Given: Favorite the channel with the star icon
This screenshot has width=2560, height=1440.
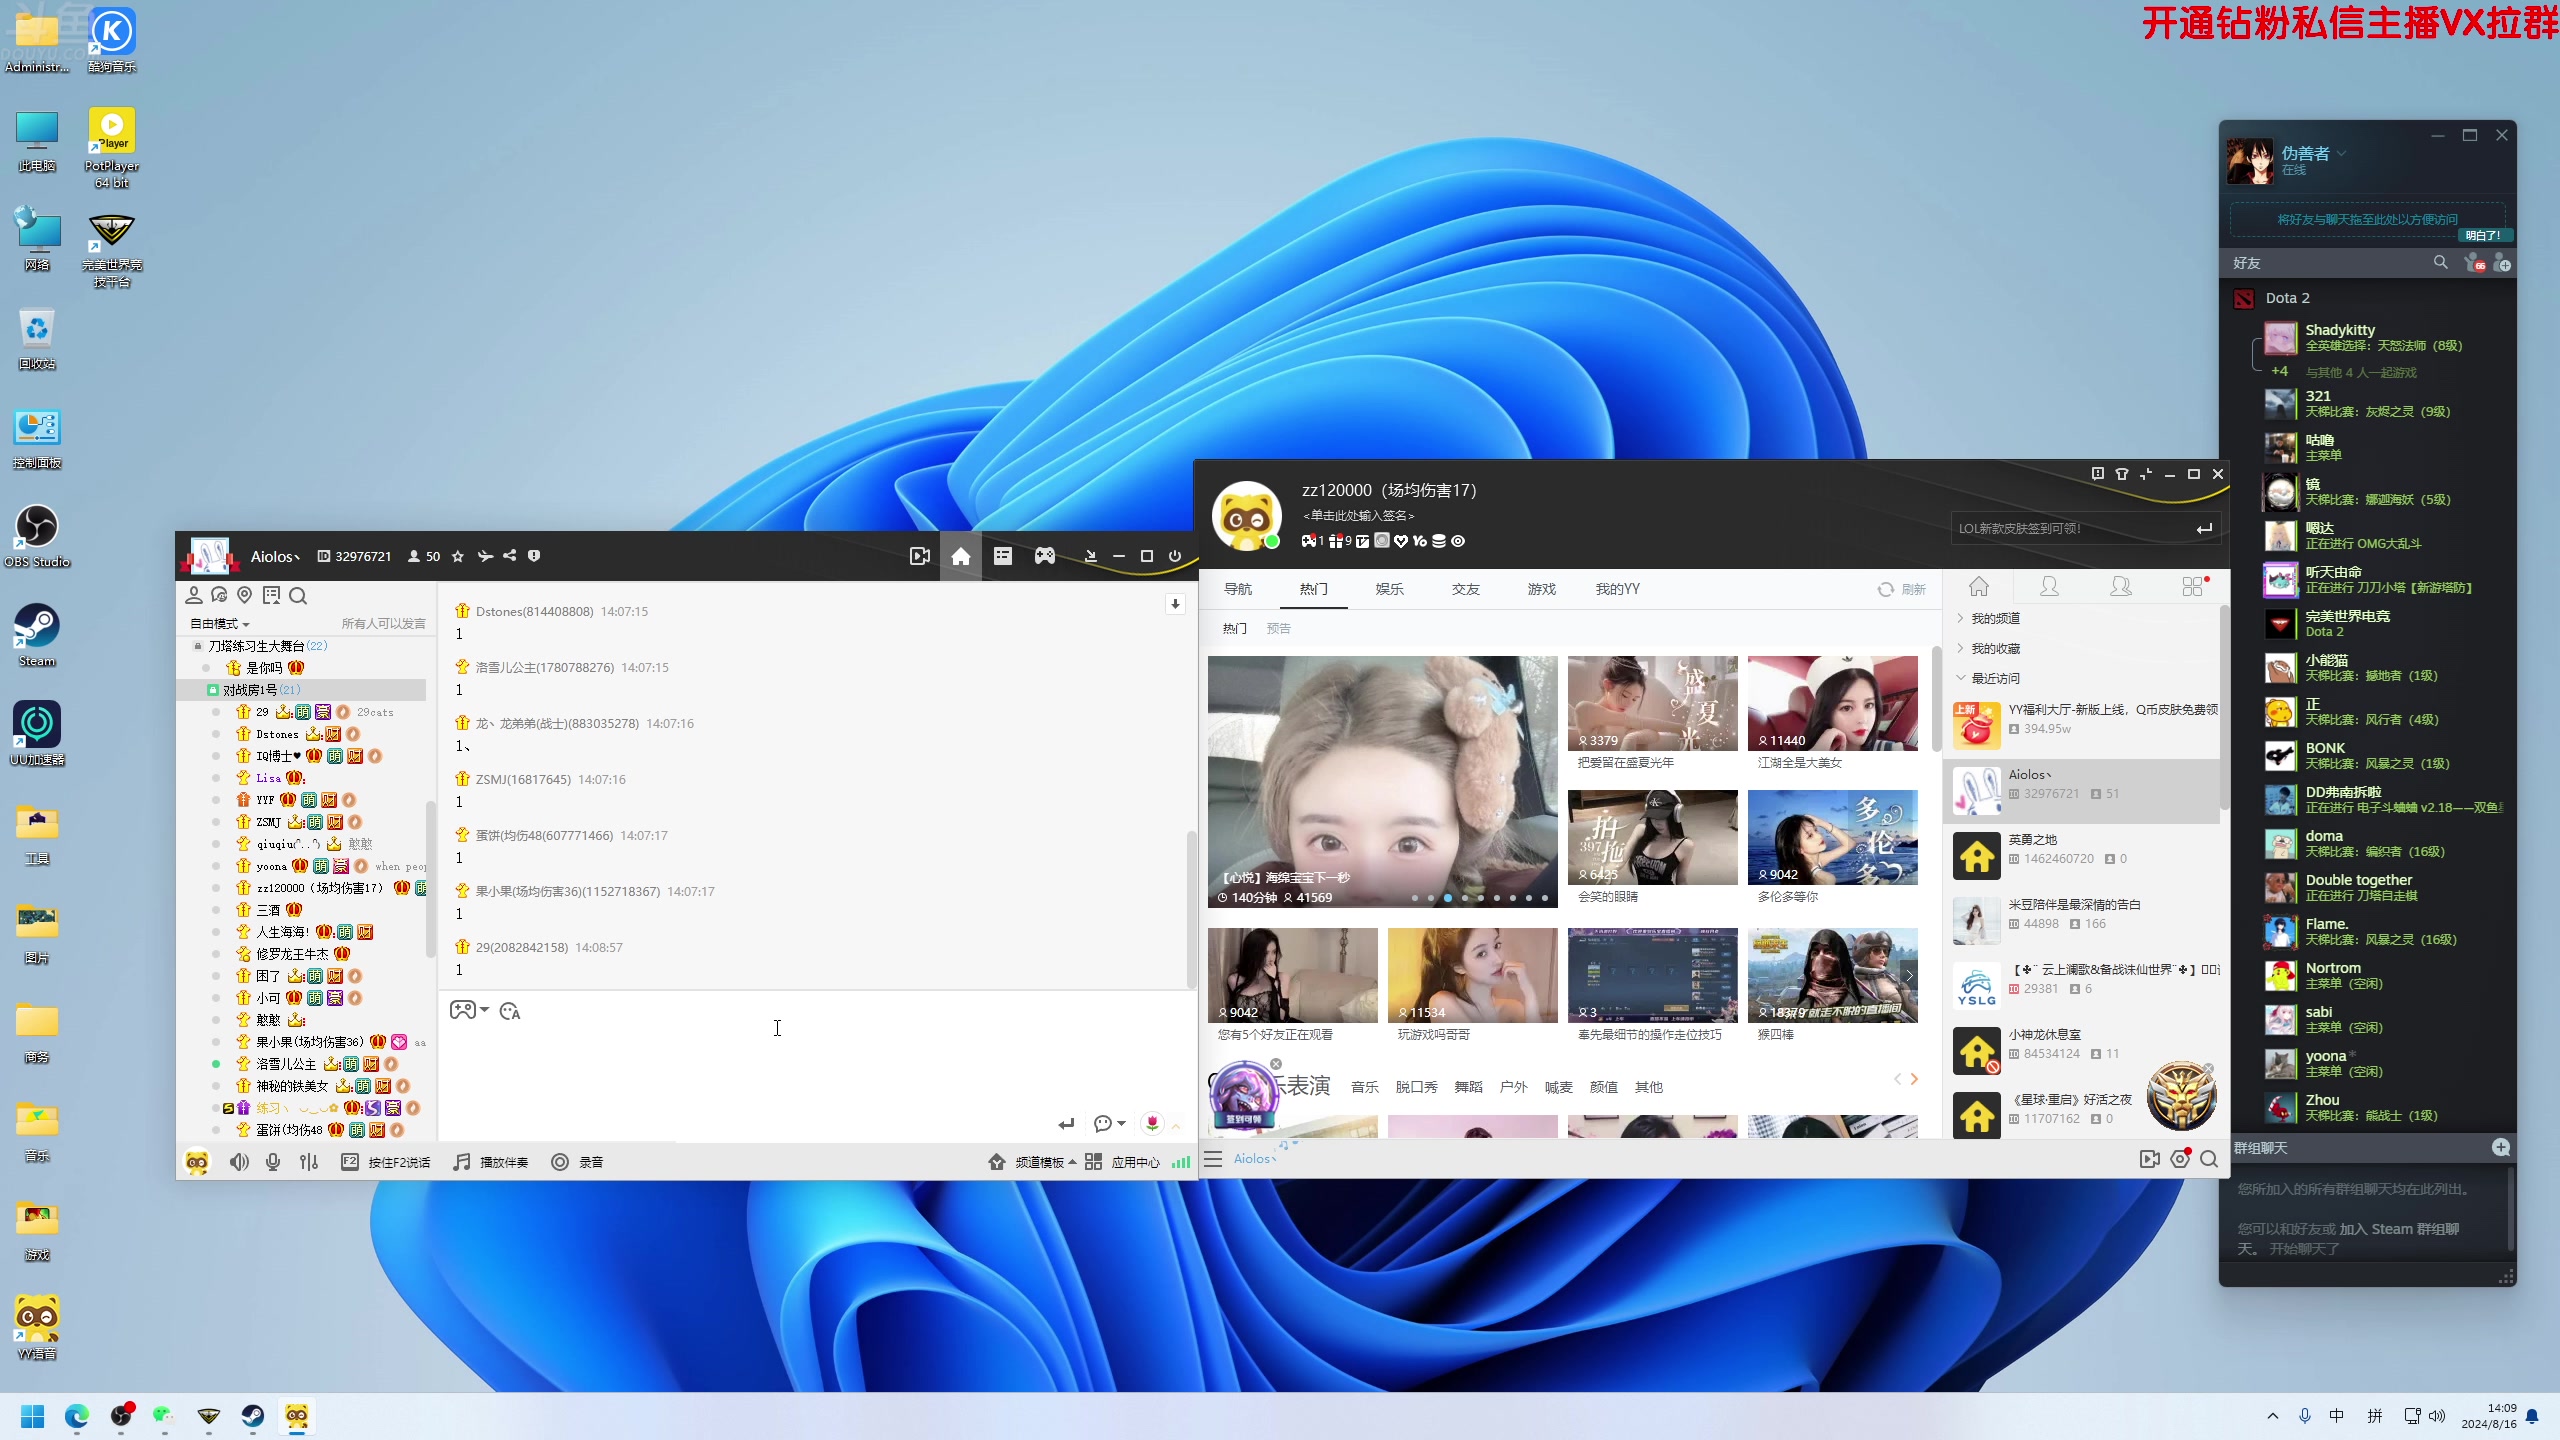Looking at the screenshot, I should coord(458,556).
